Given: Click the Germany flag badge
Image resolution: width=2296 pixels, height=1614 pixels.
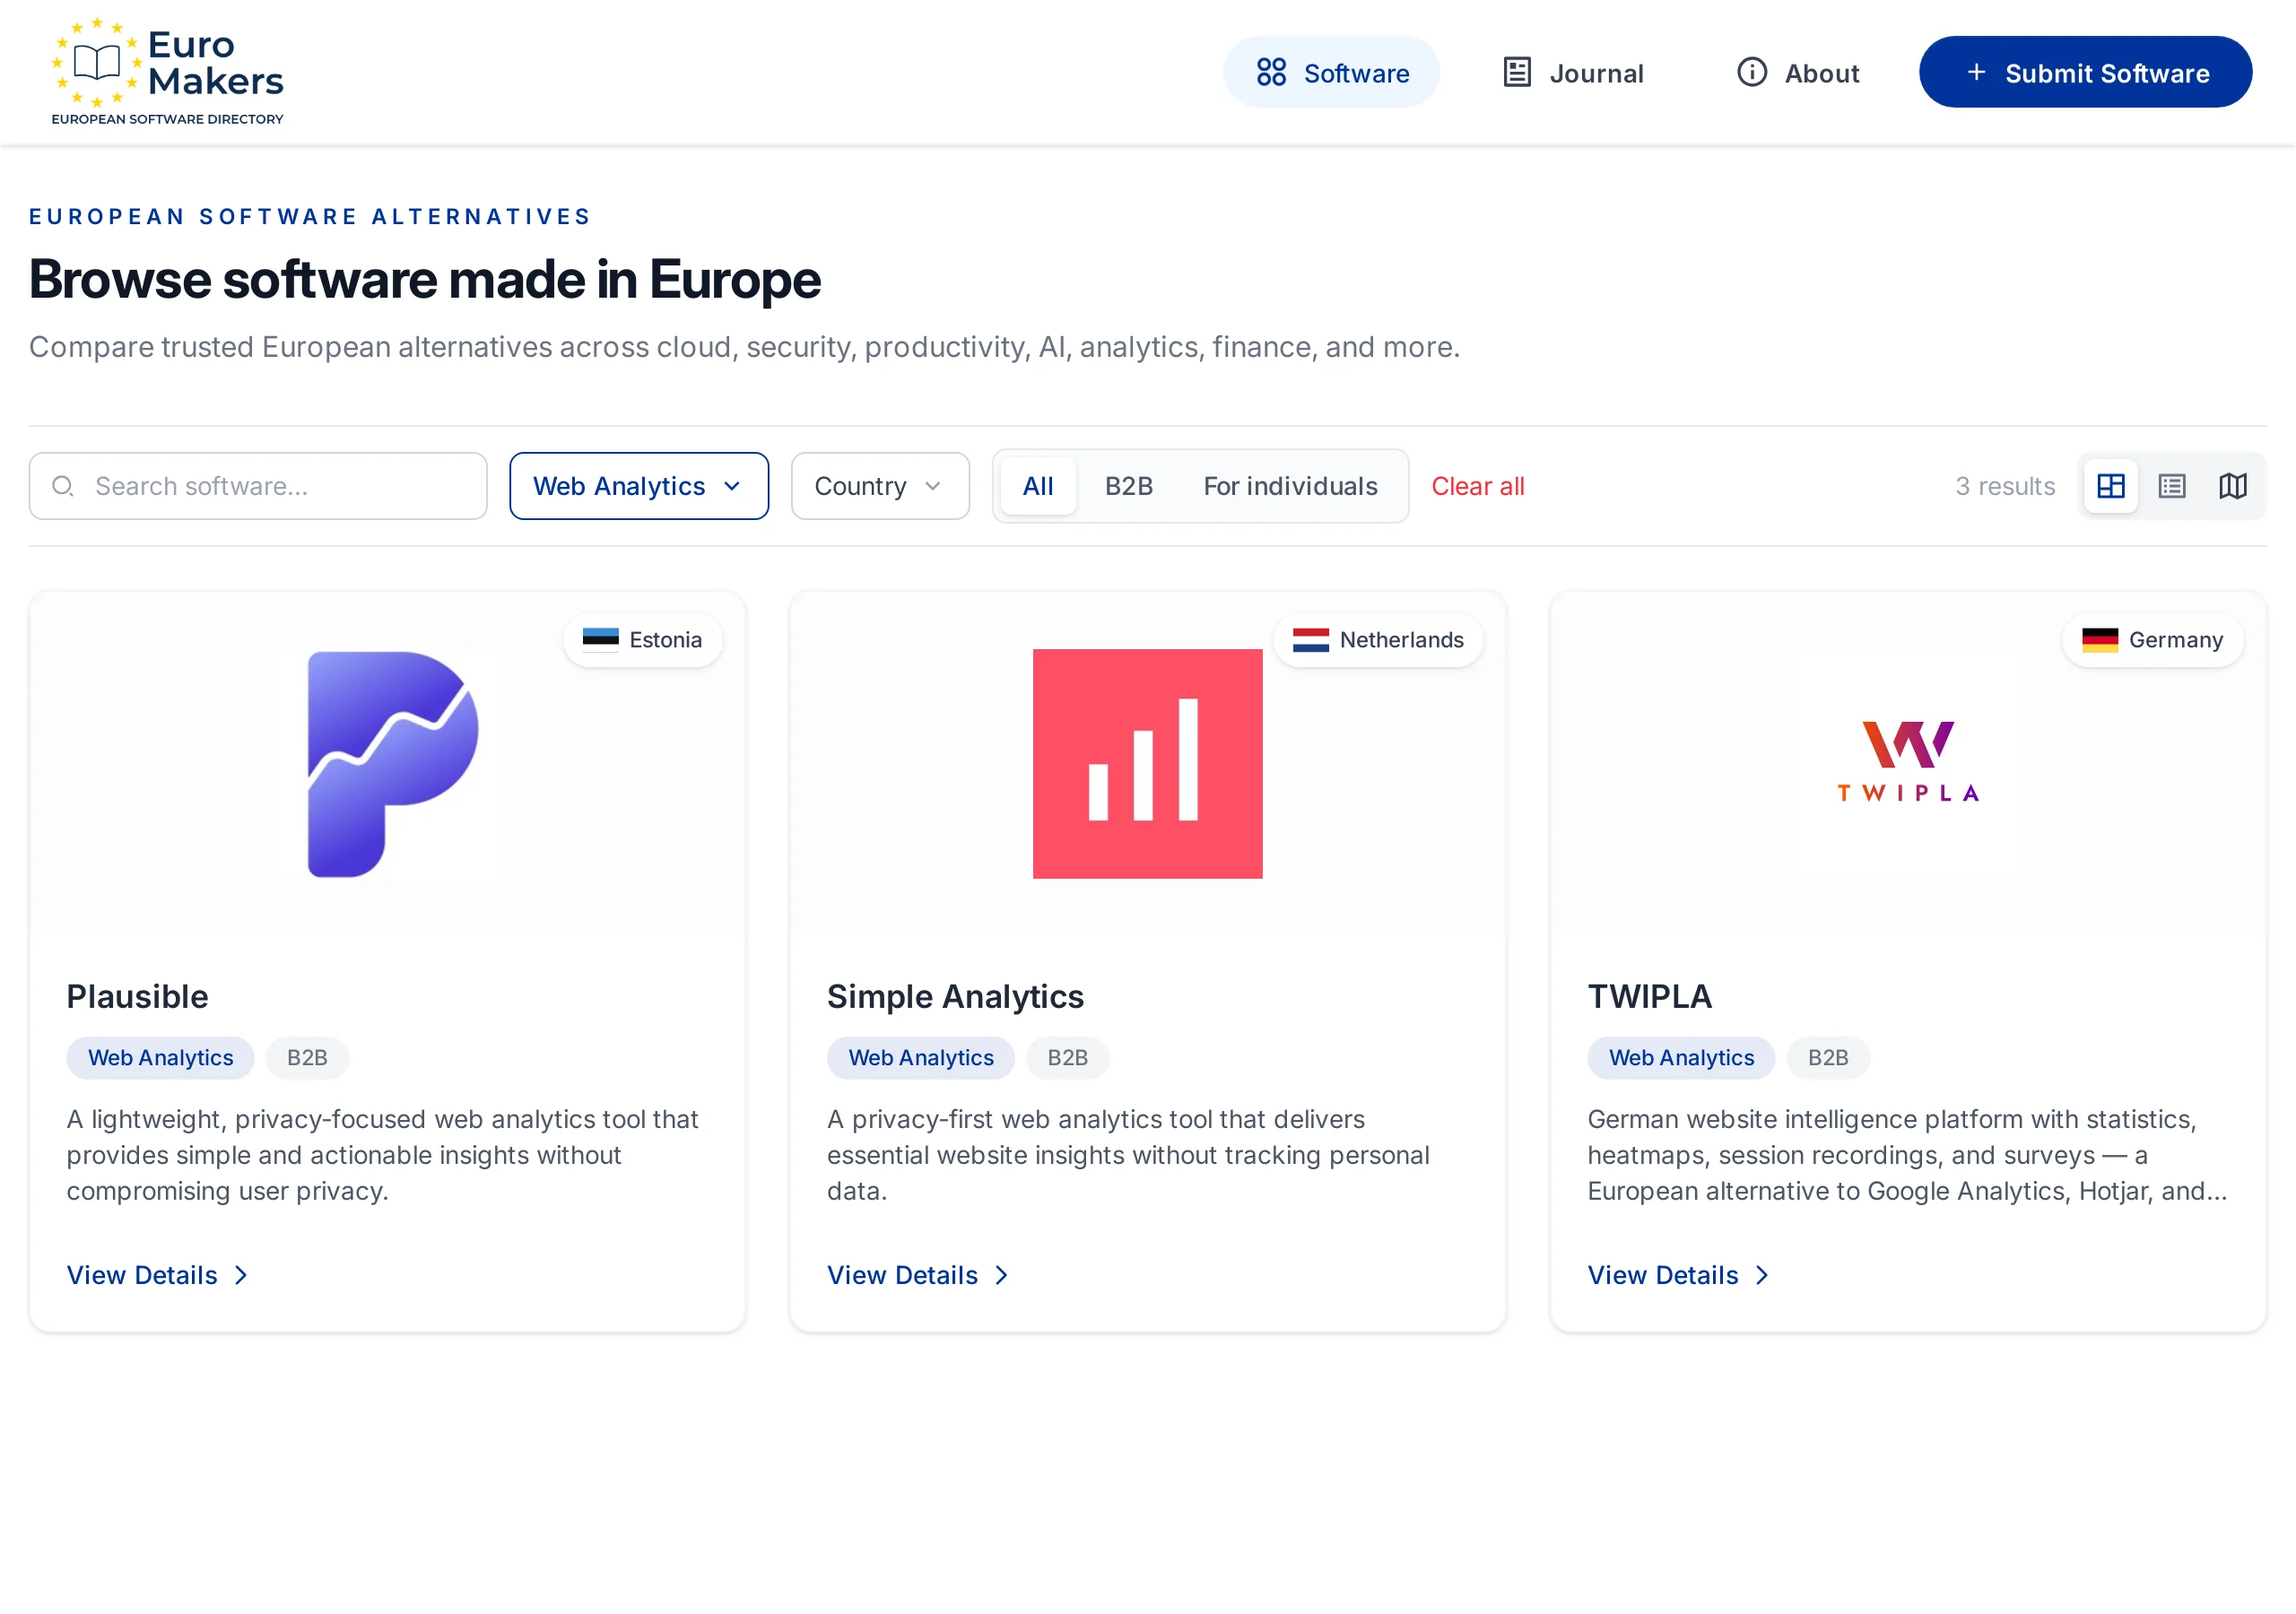Looking at the screenshot, I should pyautogui.click(x=2152, y=640).
